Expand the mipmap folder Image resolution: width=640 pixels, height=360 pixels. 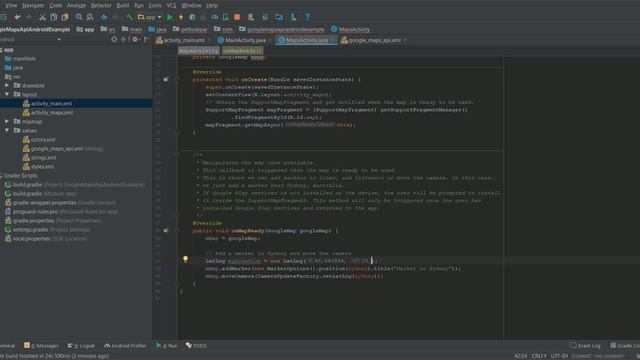(7, 121)
